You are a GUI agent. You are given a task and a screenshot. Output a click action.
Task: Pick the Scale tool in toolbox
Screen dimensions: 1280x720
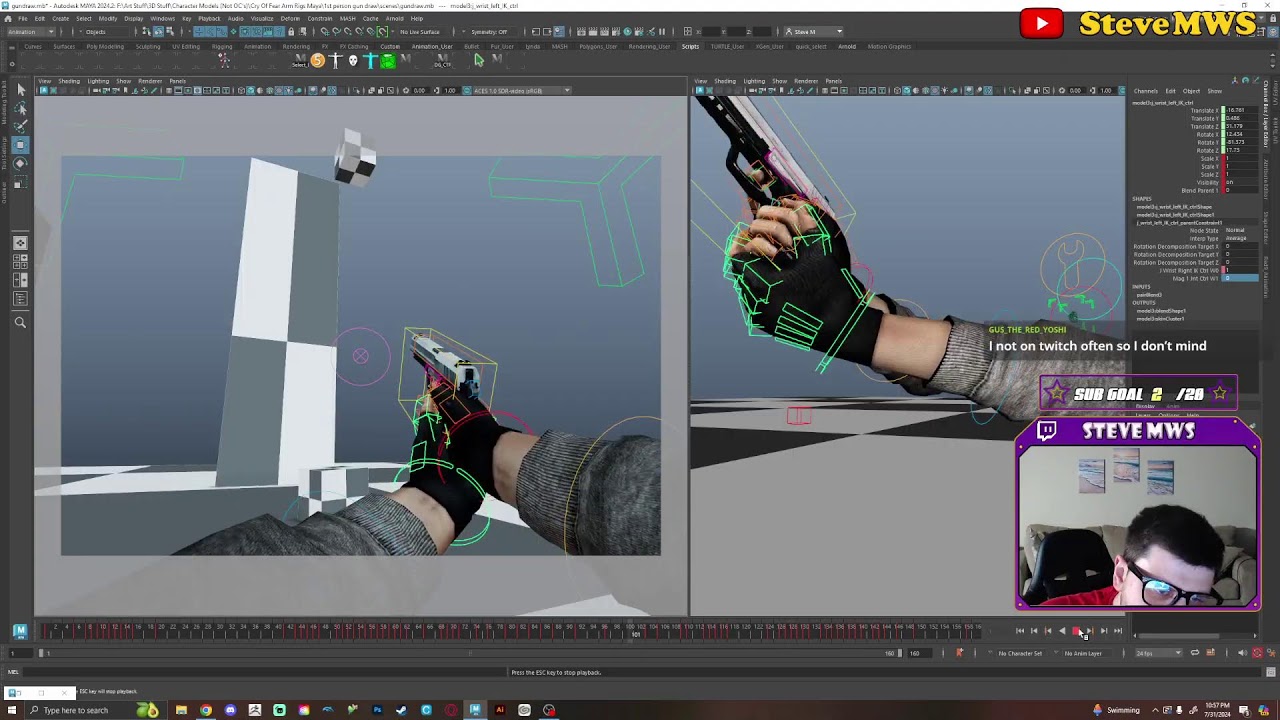pyautogui.click(x=20, y=182)
